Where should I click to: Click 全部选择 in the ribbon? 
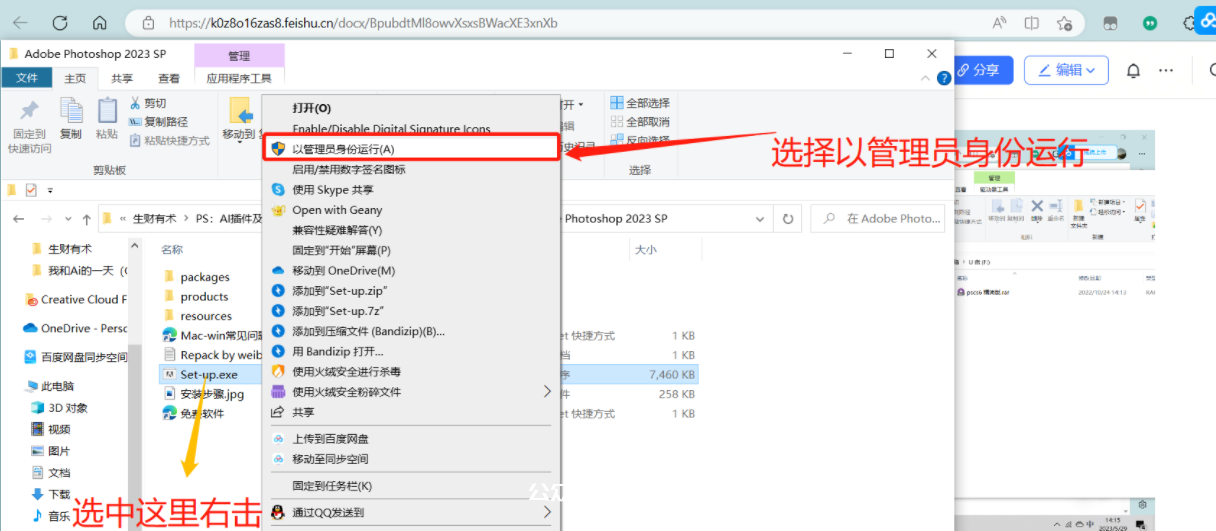click(639, 103)
